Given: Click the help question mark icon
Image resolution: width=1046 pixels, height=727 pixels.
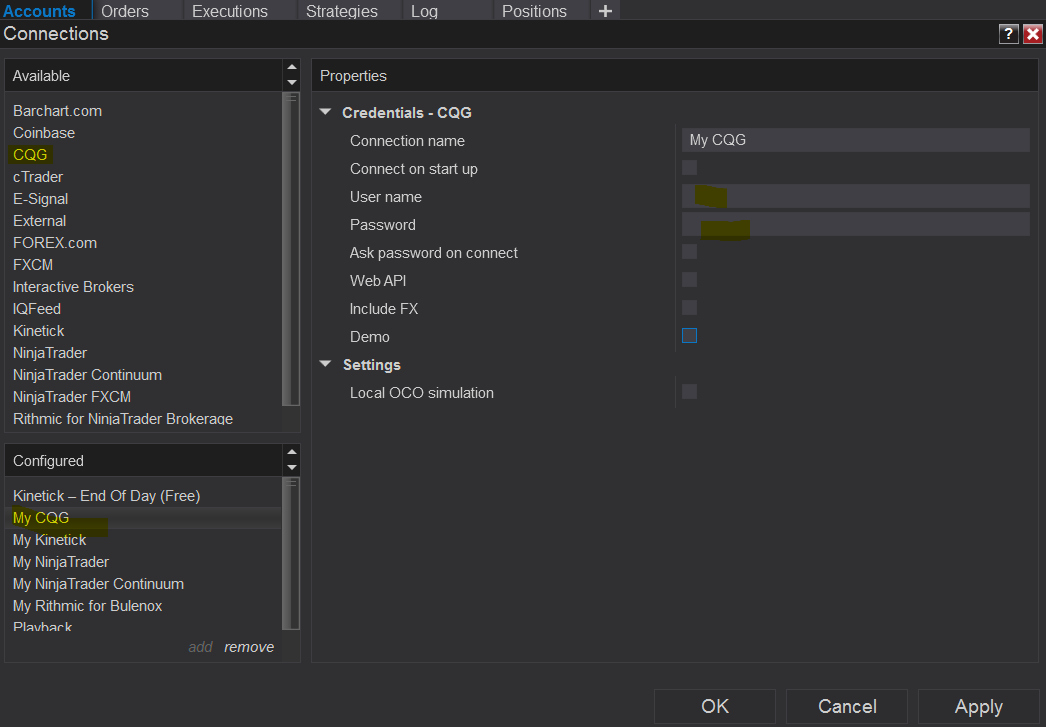Looking at the screenshot, I should (1008, 34).
